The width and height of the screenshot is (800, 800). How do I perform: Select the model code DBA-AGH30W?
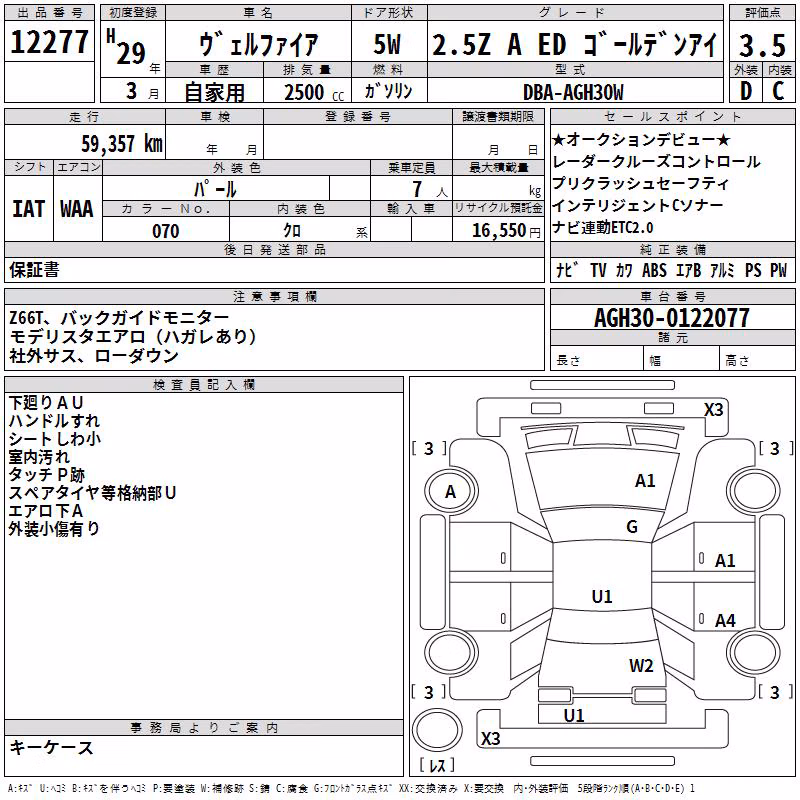click(573, 92)
